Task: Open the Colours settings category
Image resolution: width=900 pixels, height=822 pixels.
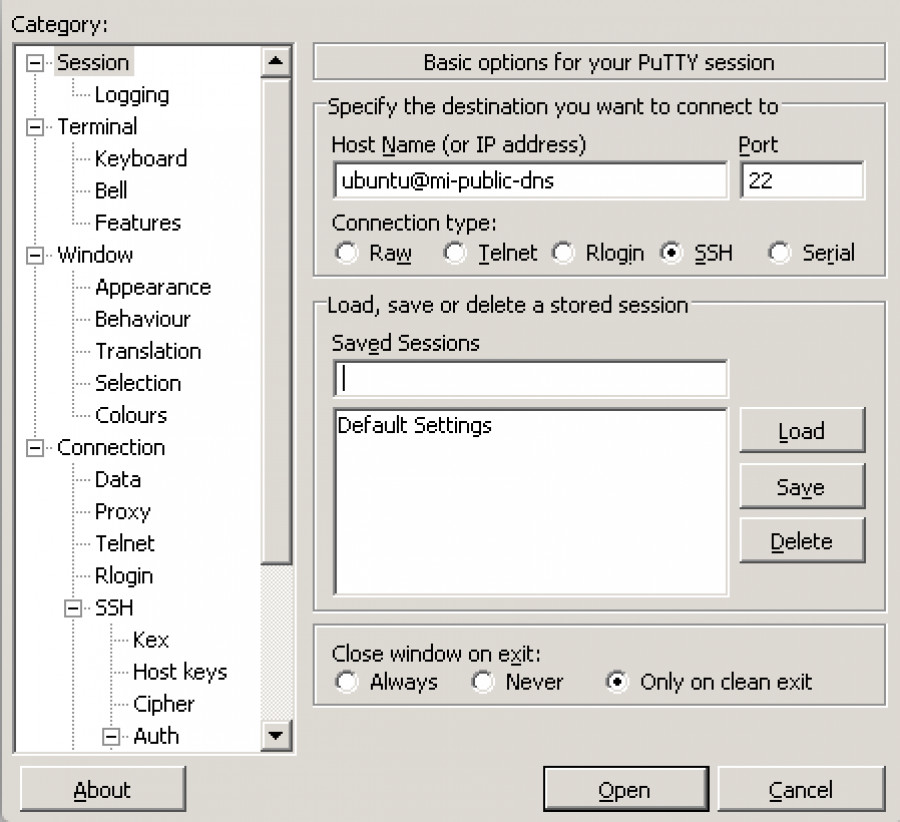Action: coord(131,415)
